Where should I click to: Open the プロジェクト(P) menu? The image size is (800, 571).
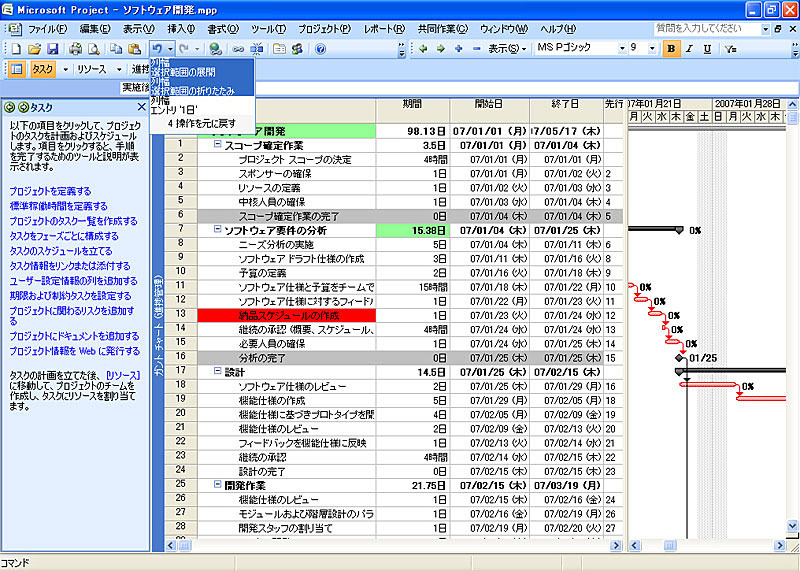click(x=324, y=29)
